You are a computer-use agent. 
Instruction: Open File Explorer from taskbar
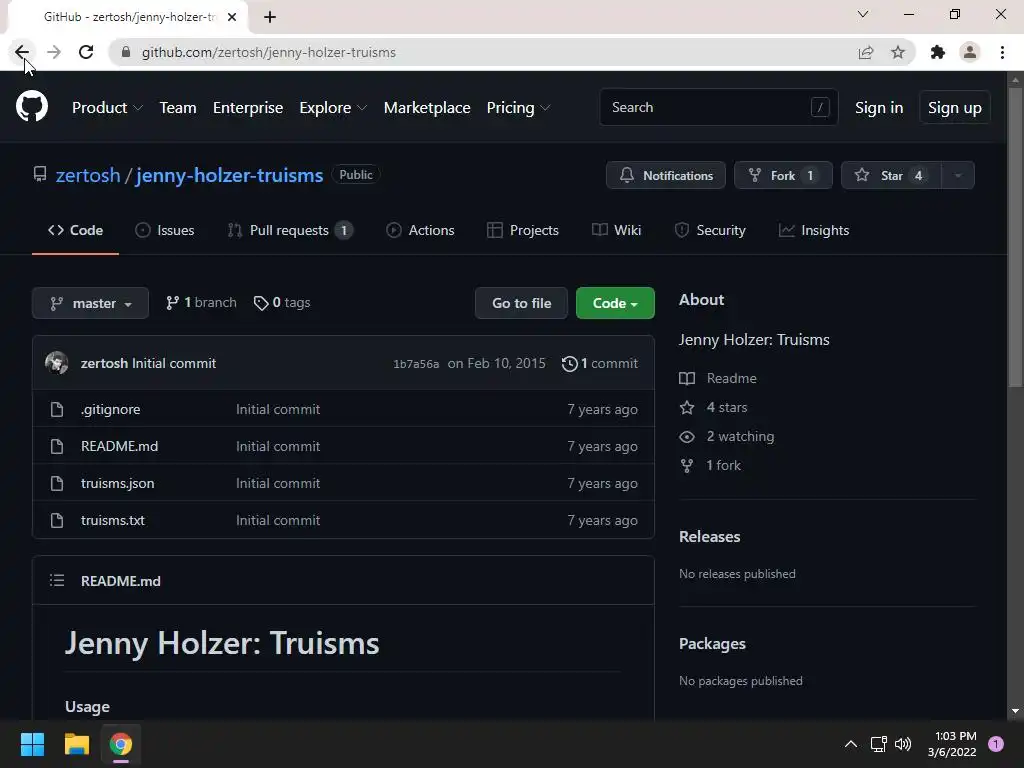tap(76, 744)
